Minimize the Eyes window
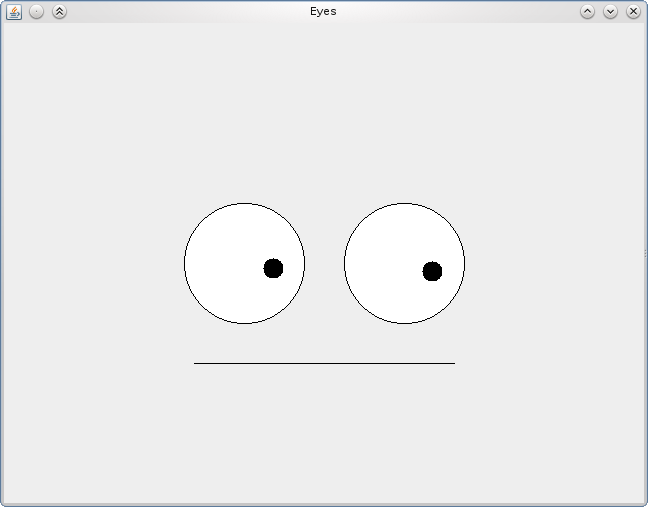Screen dimensions: 648x507 click(x=587, y=12)
